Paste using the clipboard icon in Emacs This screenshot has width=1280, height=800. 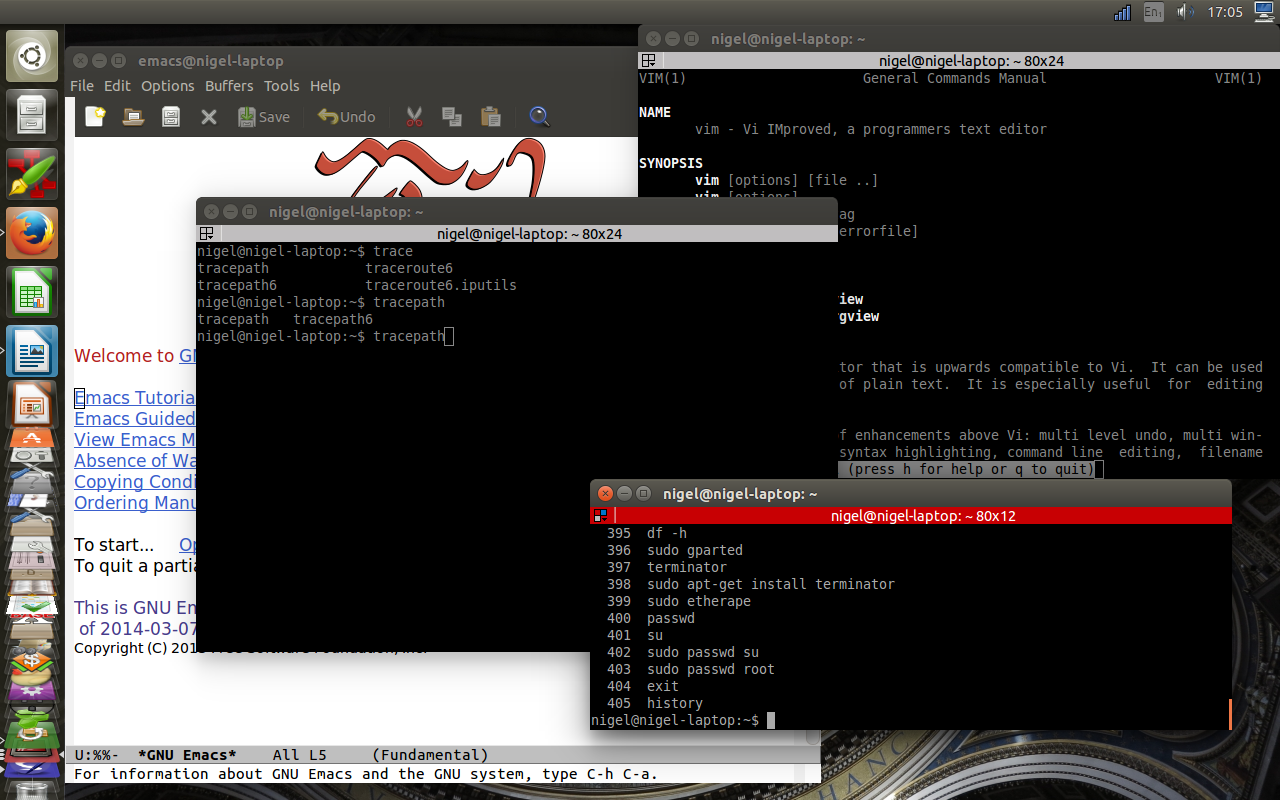(490, 117)
